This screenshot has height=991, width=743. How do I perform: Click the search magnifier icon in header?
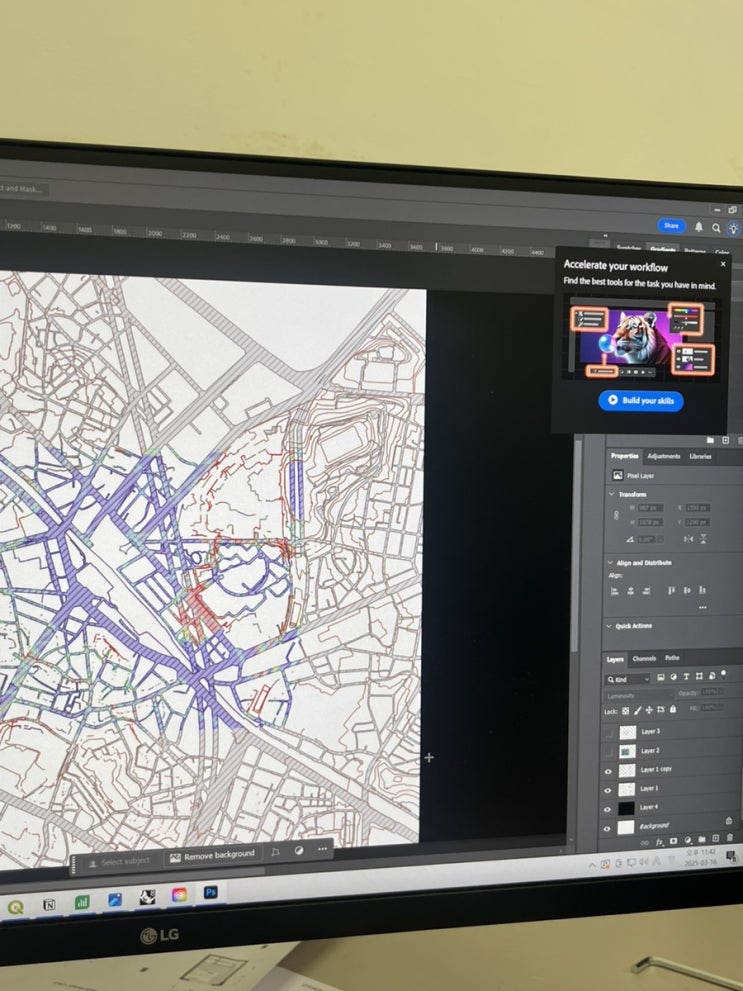coord(716,228)
